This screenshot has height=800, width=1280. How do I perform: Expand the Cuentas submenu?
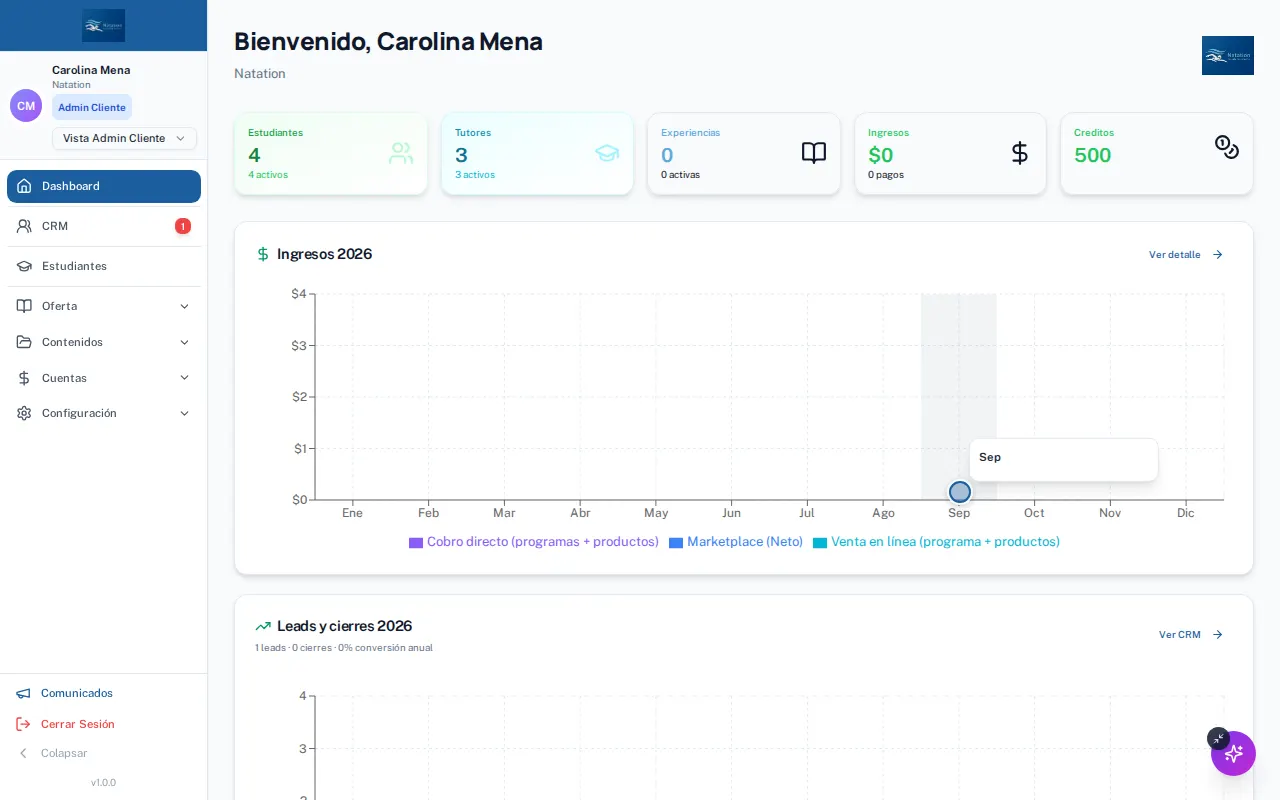104,378
